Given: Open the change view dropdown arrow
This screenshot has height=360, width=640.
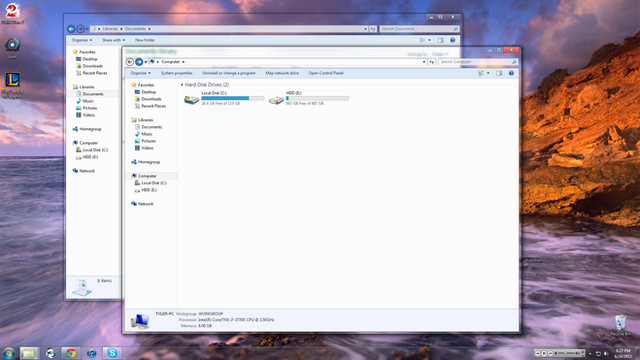Looking at the screenshot, I should tap(488, 73).
